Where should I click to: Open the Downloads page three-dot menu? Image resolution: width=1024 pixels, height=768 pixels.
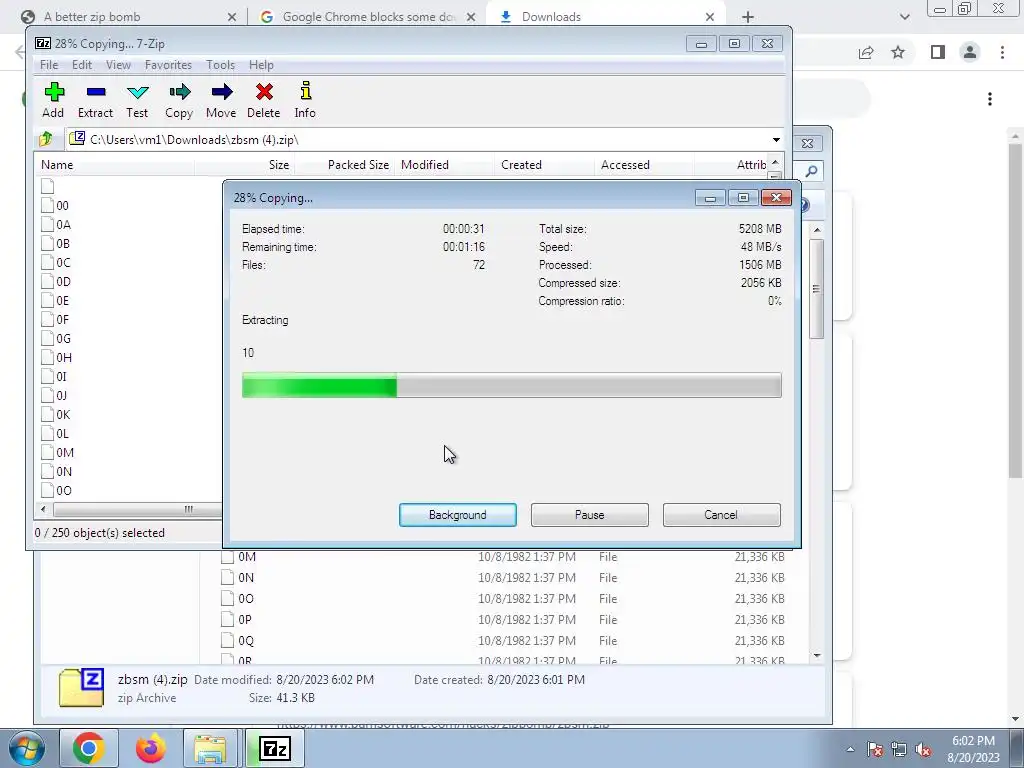point(990,99)
